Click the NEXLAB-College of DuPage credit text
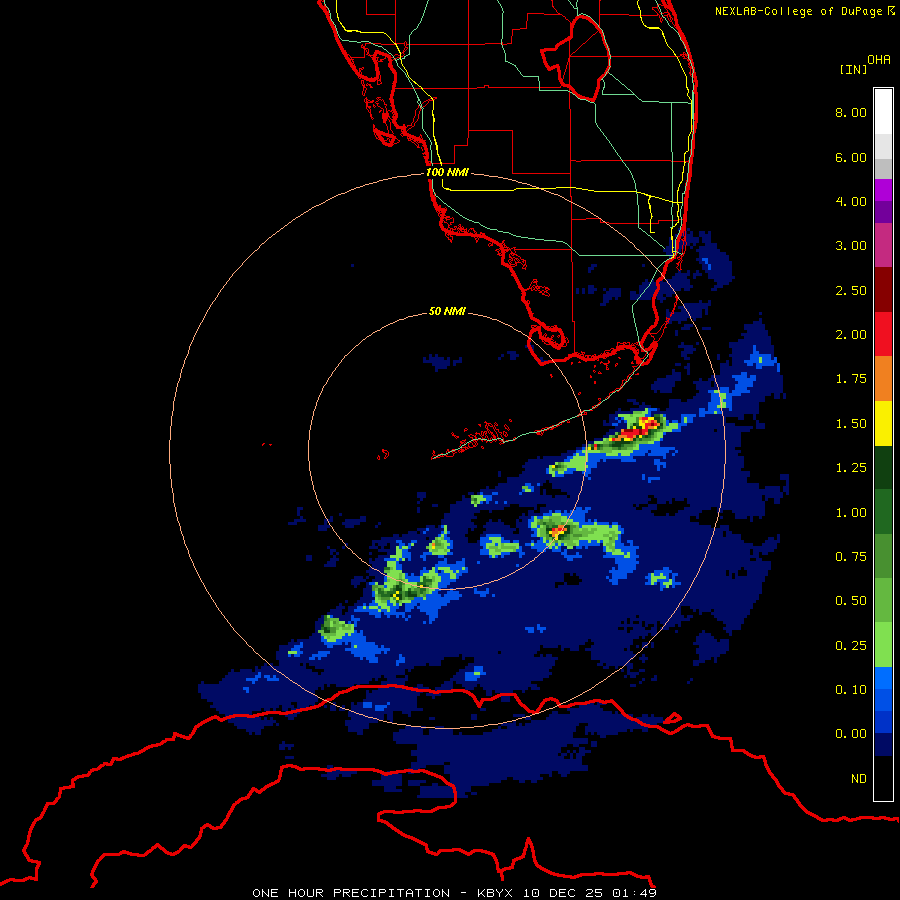This screenshot has height=900, width=900. [804, 11]
